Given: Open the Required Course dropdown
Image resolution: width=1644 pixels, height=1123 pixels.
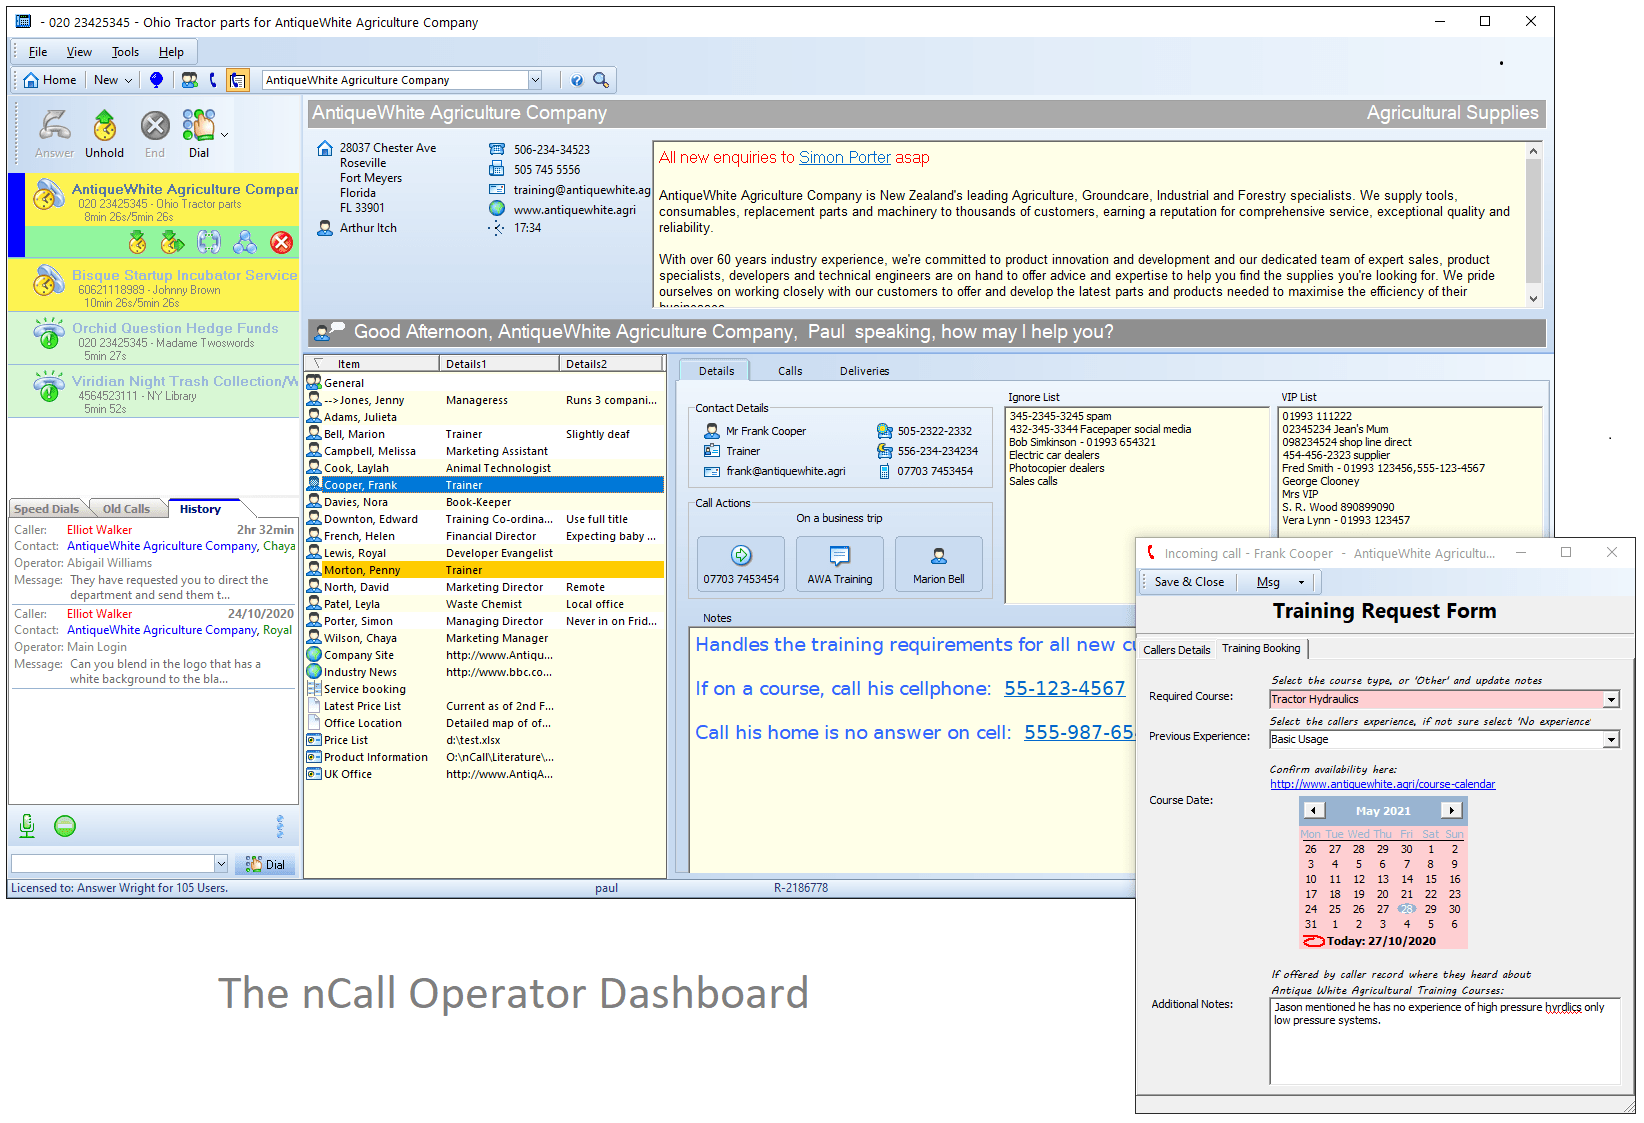Looking at the screenshot, I should 1611,699.
